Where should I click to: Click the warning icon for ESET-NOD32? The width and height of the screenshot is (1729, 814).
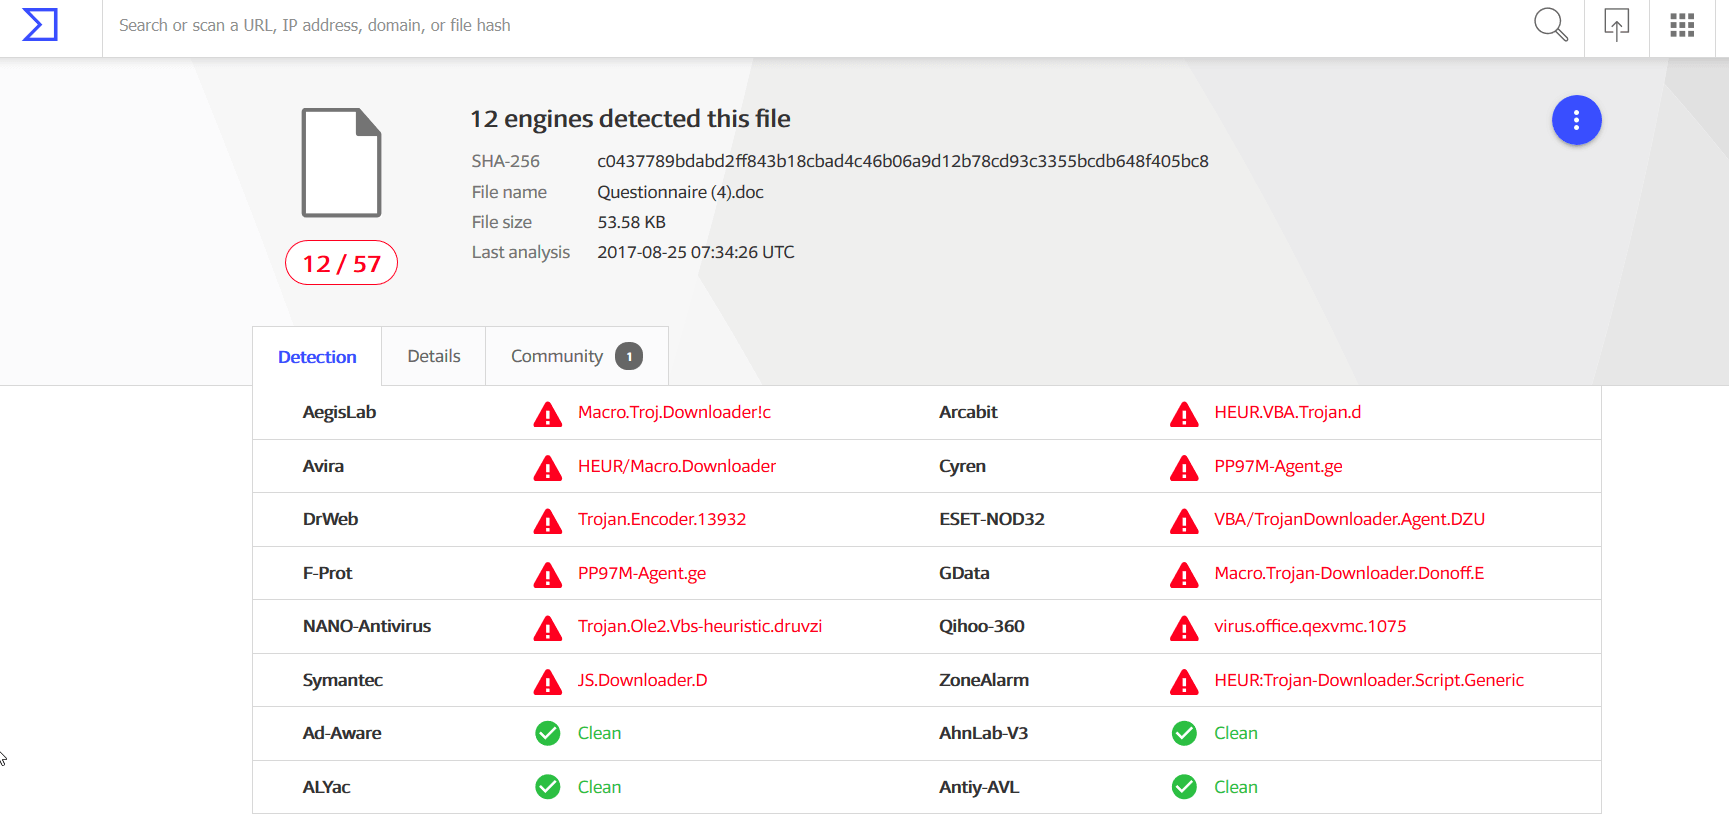click(x=1184, y=521)
